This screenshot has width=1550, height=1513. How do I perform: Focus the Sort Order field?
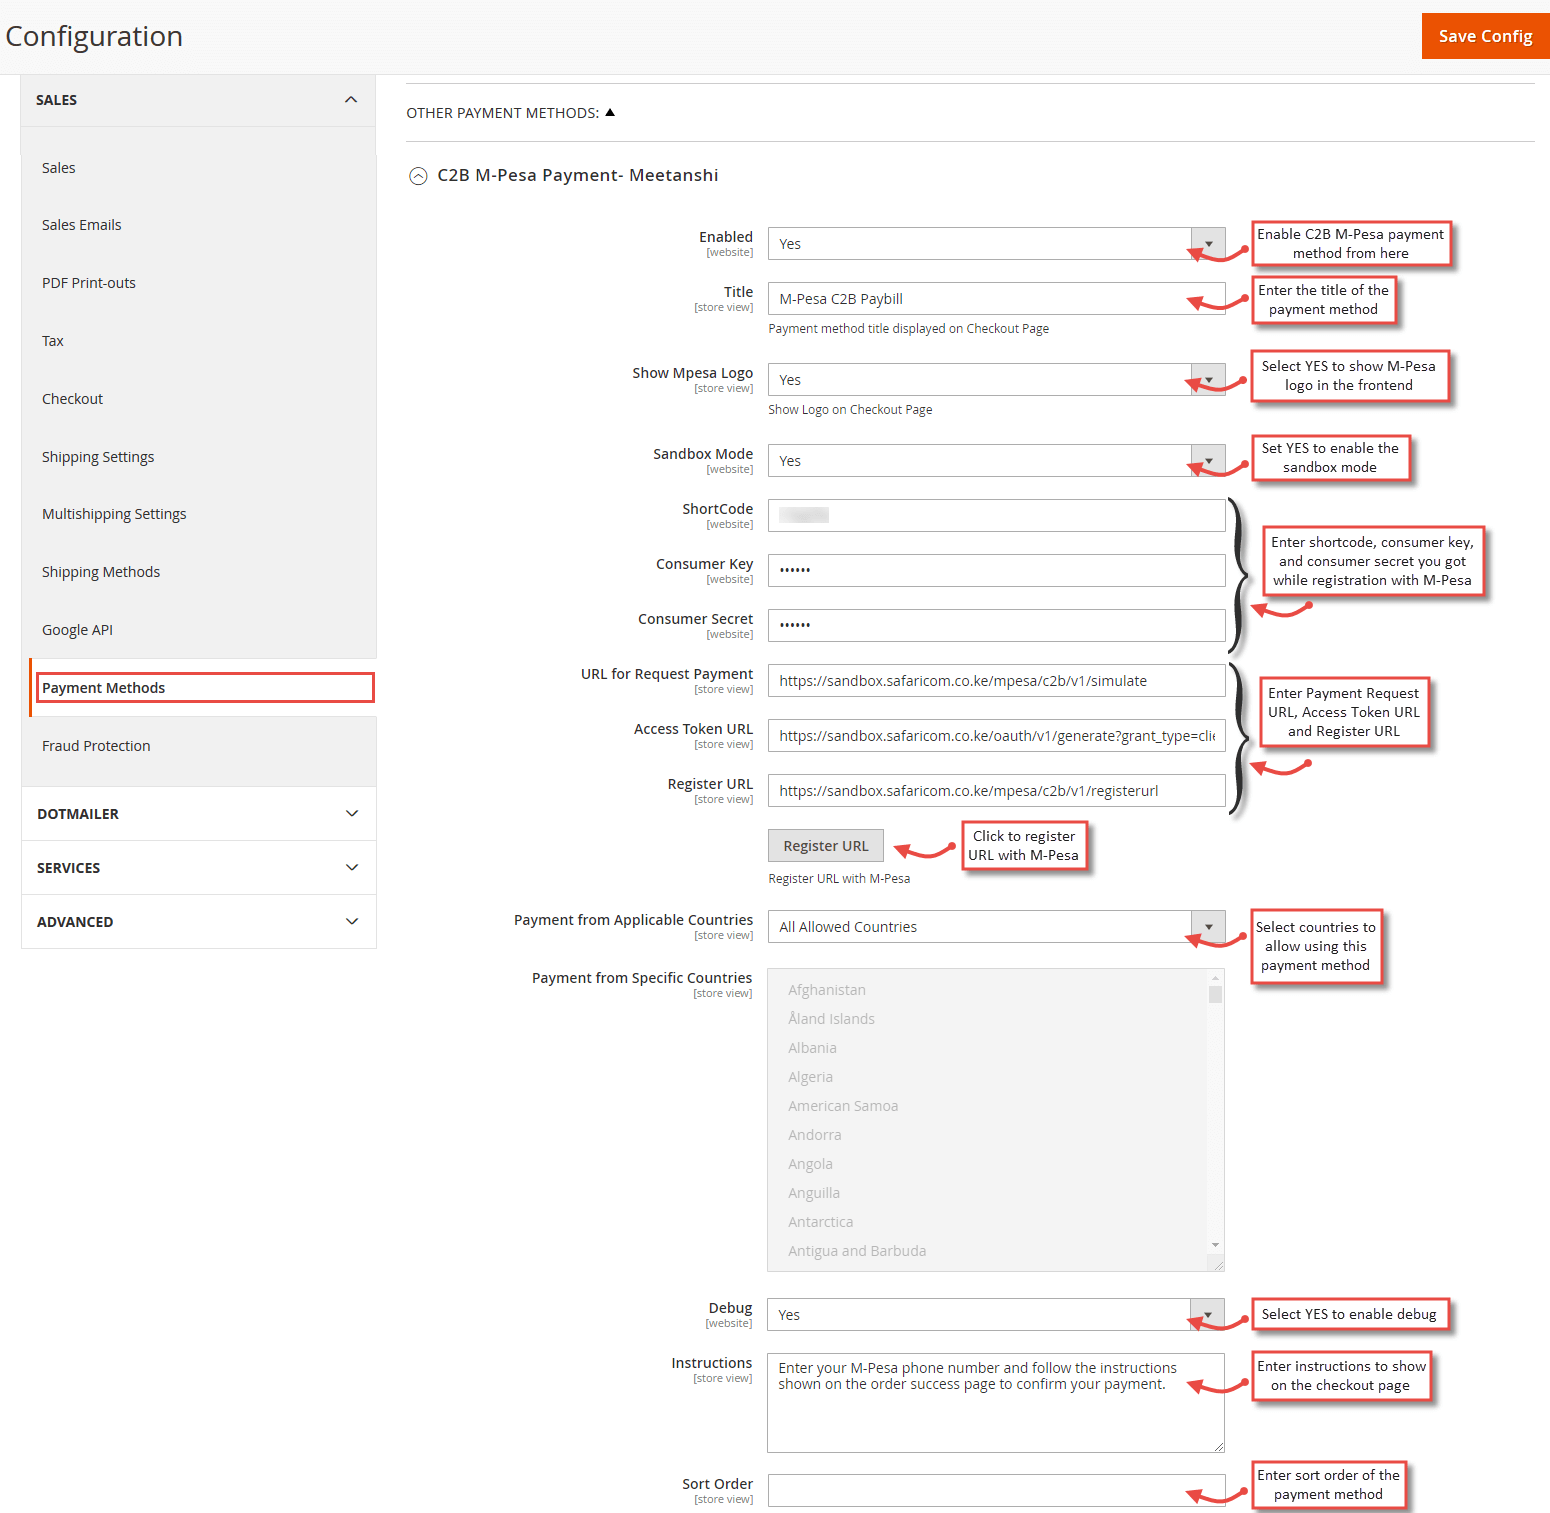pyautogui.click(x=996, y=1491)
